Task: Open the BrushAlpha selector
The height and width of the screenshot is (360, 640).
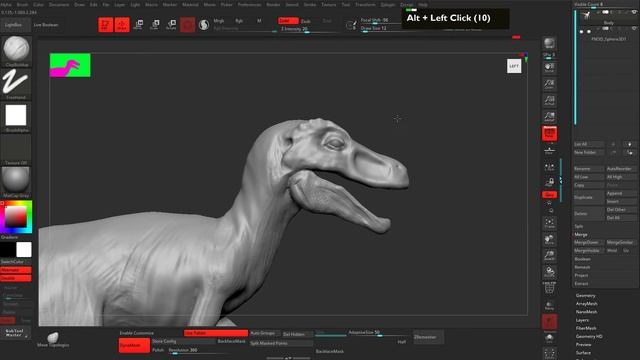Action: coord(16,117)
